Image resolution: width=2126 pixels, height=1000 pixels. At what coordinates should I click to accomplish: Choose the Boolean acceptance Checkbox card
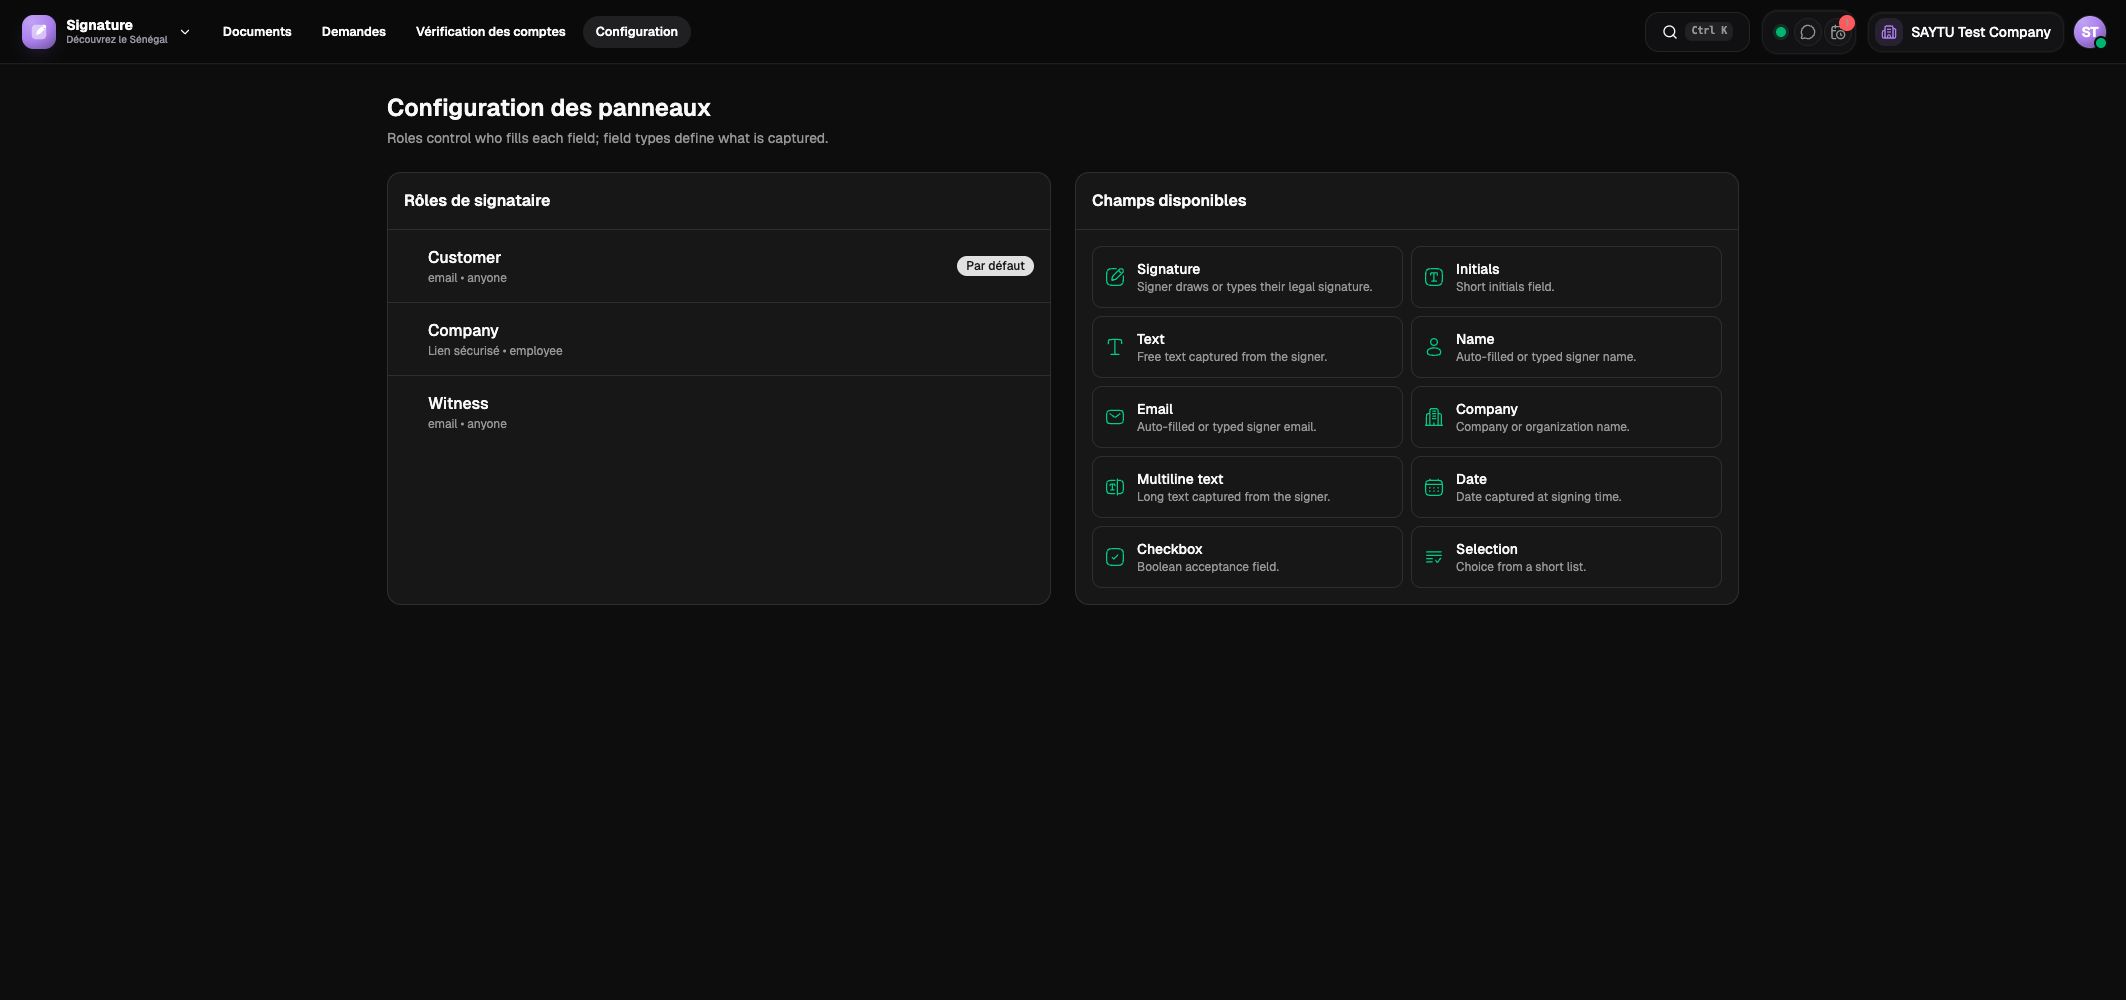coord(1247,557)
